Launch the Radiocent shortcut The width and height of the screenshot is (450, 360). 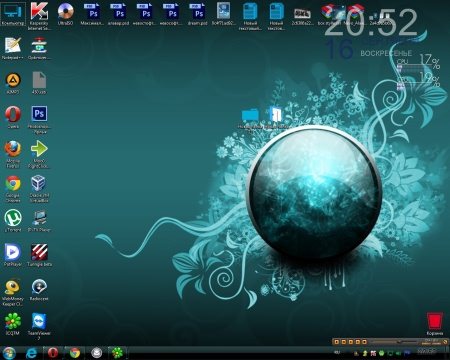coord(39,290)
